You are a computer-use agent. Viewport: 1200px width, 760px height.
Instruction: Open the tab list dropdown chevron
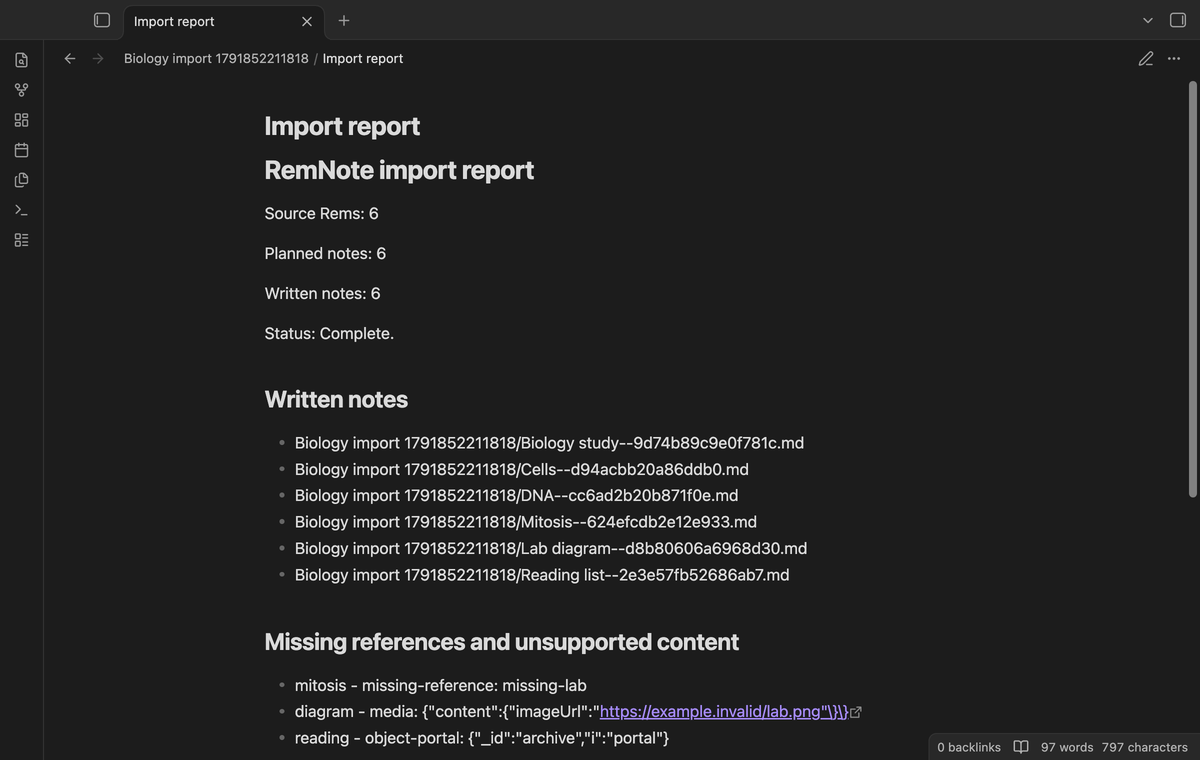(1147, 20)
